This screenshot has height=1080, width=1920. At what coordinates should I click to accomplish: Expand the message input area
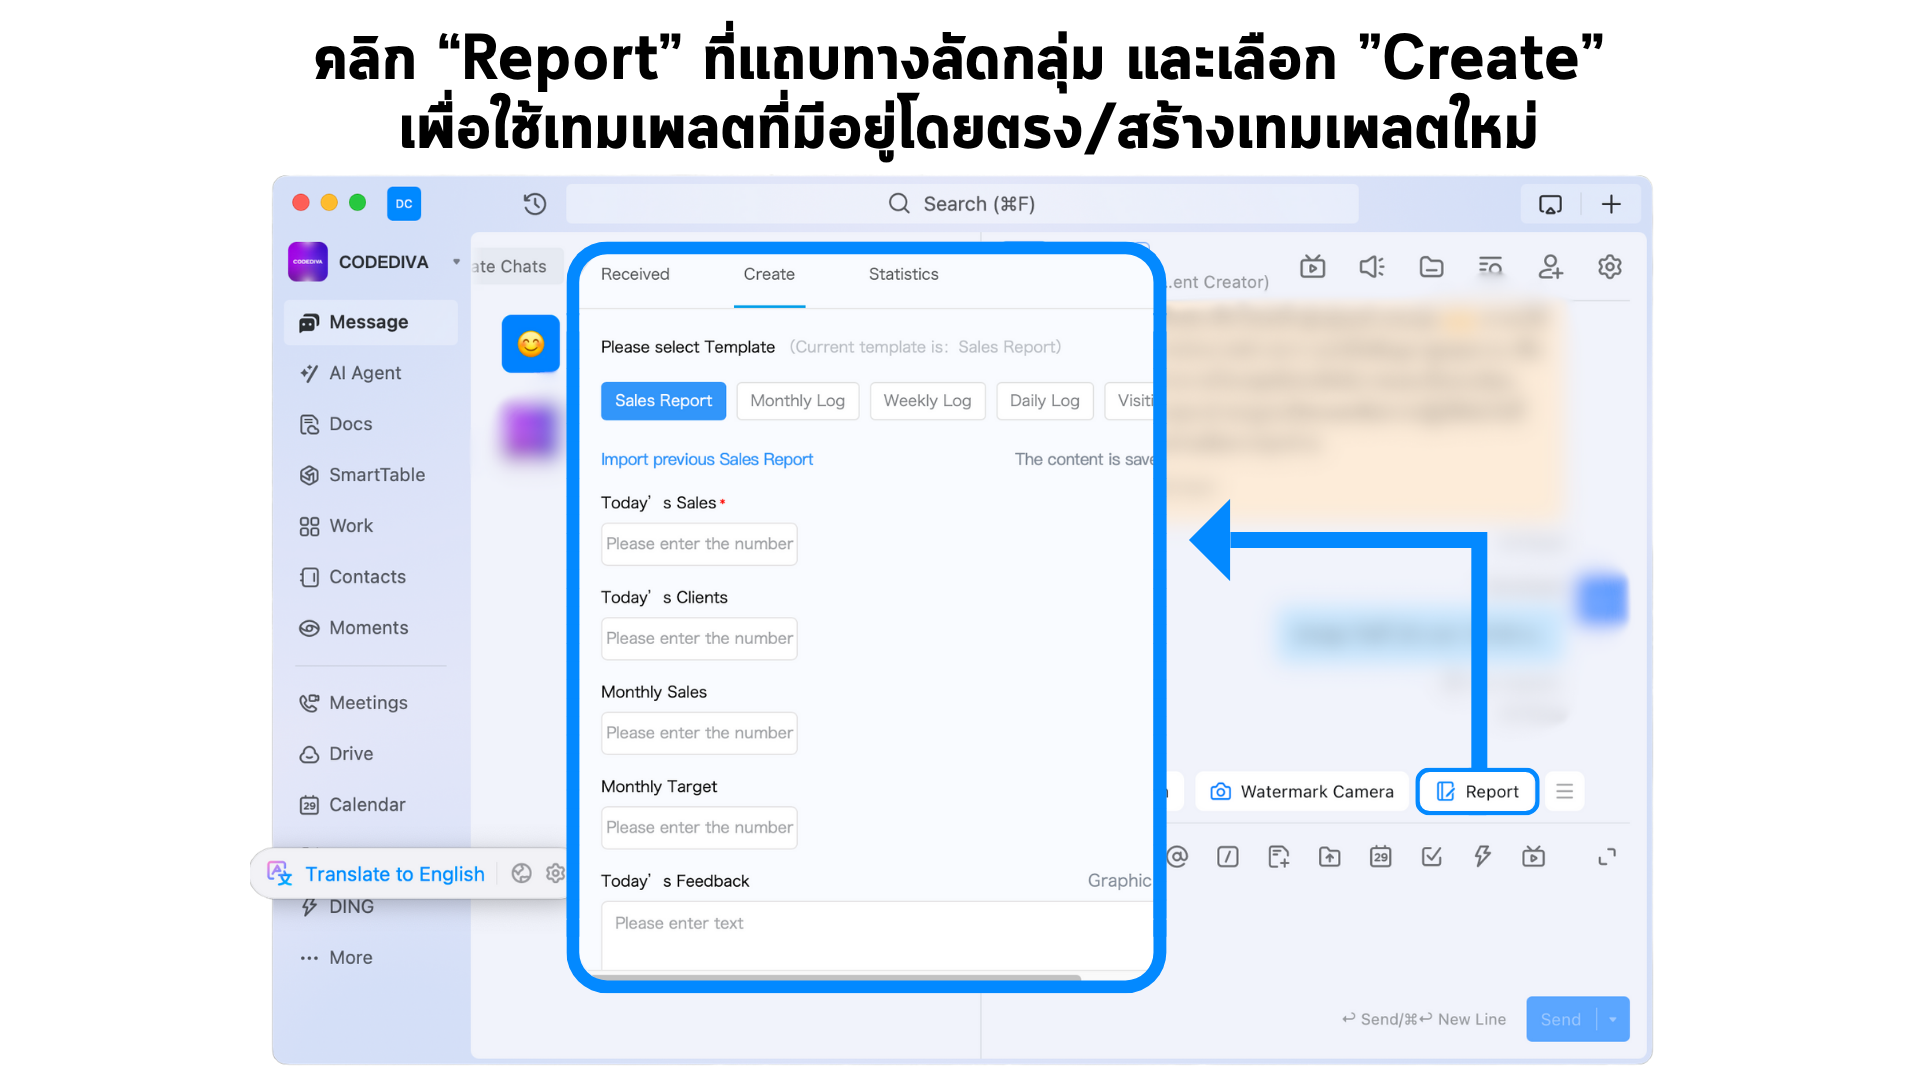point(1607,857)
